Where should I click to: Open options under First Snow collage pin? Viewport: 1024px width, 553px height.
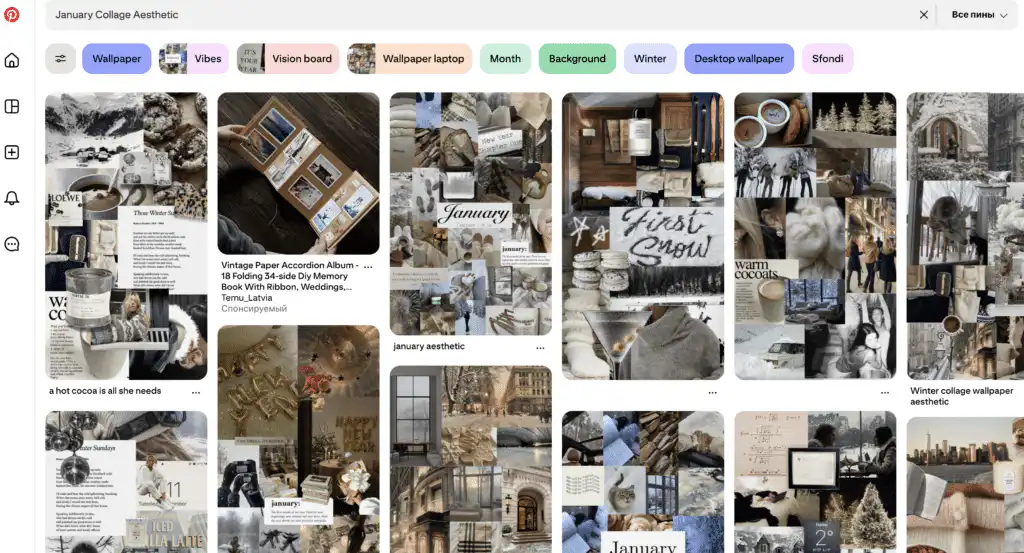pos(712,392)
